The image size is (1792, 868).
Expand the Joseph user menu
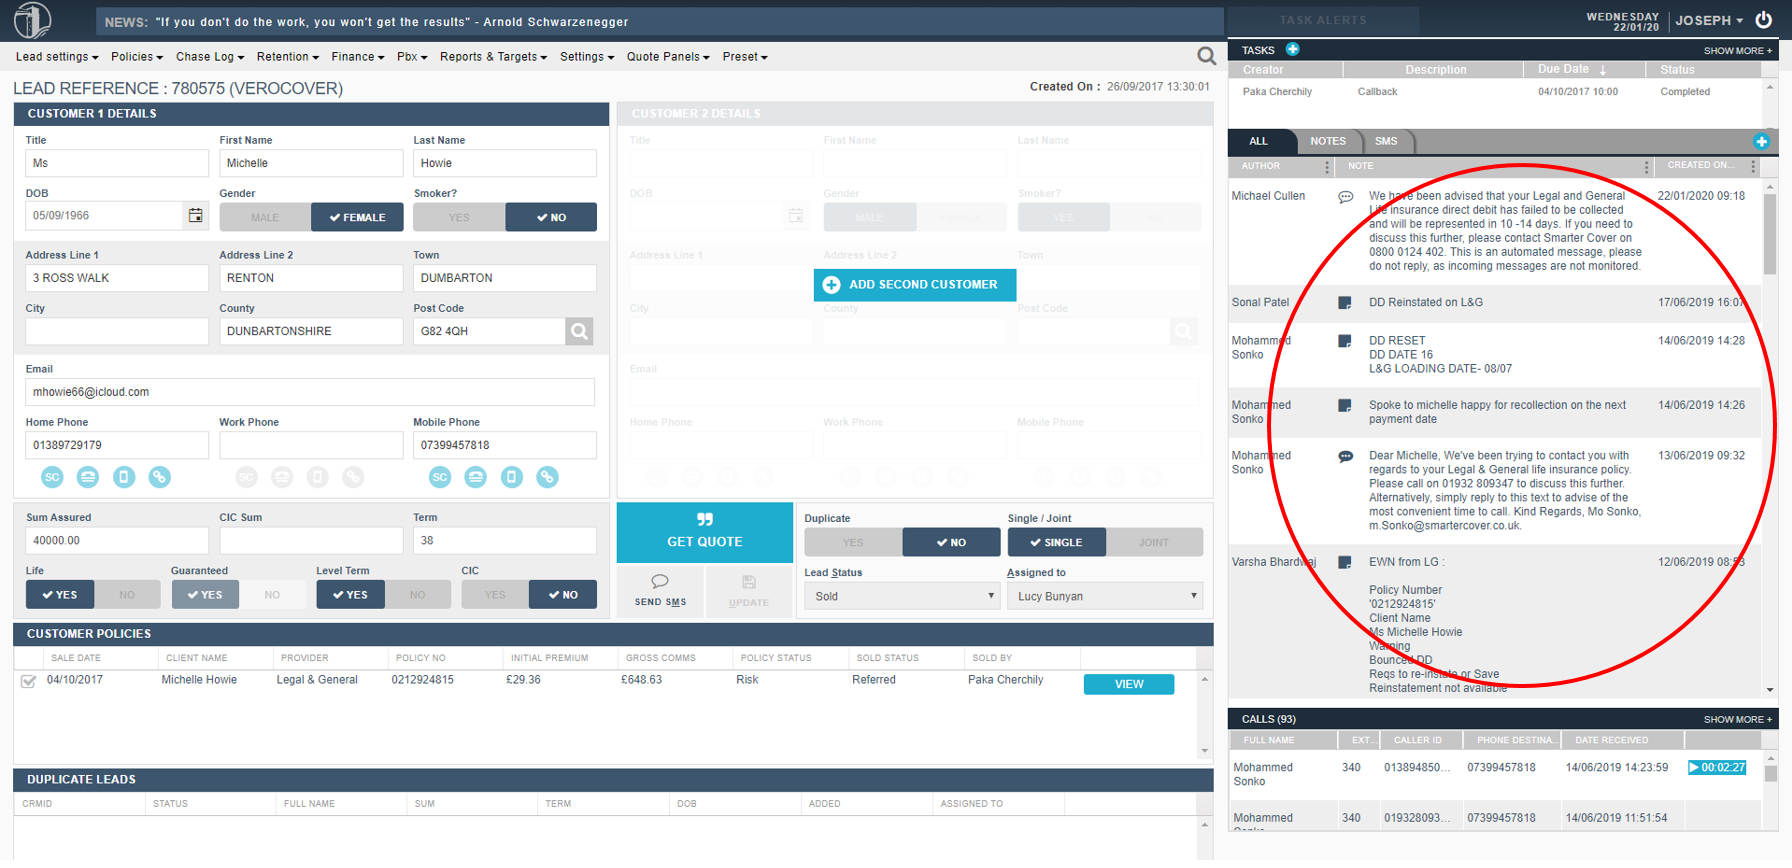(1709, 20)
